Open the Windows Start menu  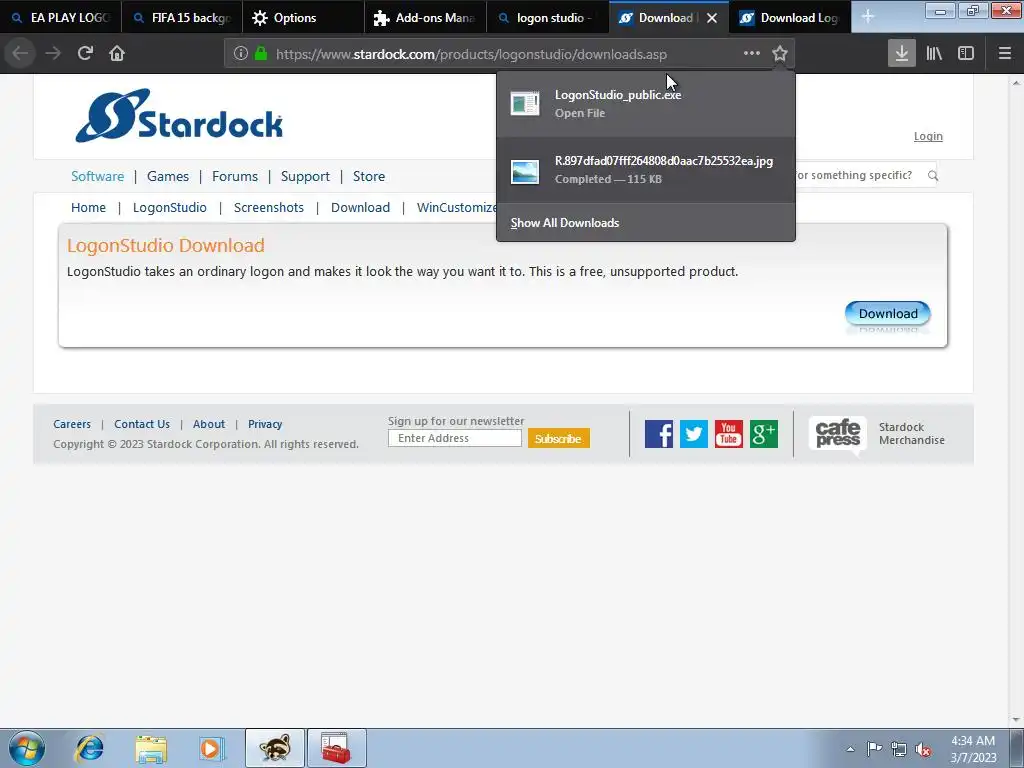coord(27,748)
